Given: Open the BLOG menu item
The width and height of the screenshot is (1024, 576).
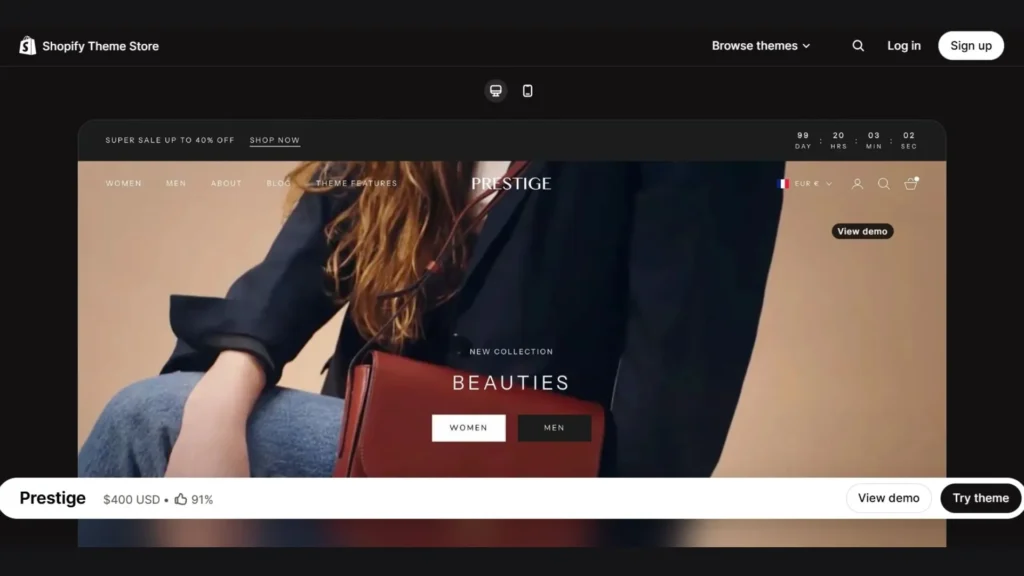Looking at the screenshot, I should coord(278,184).
